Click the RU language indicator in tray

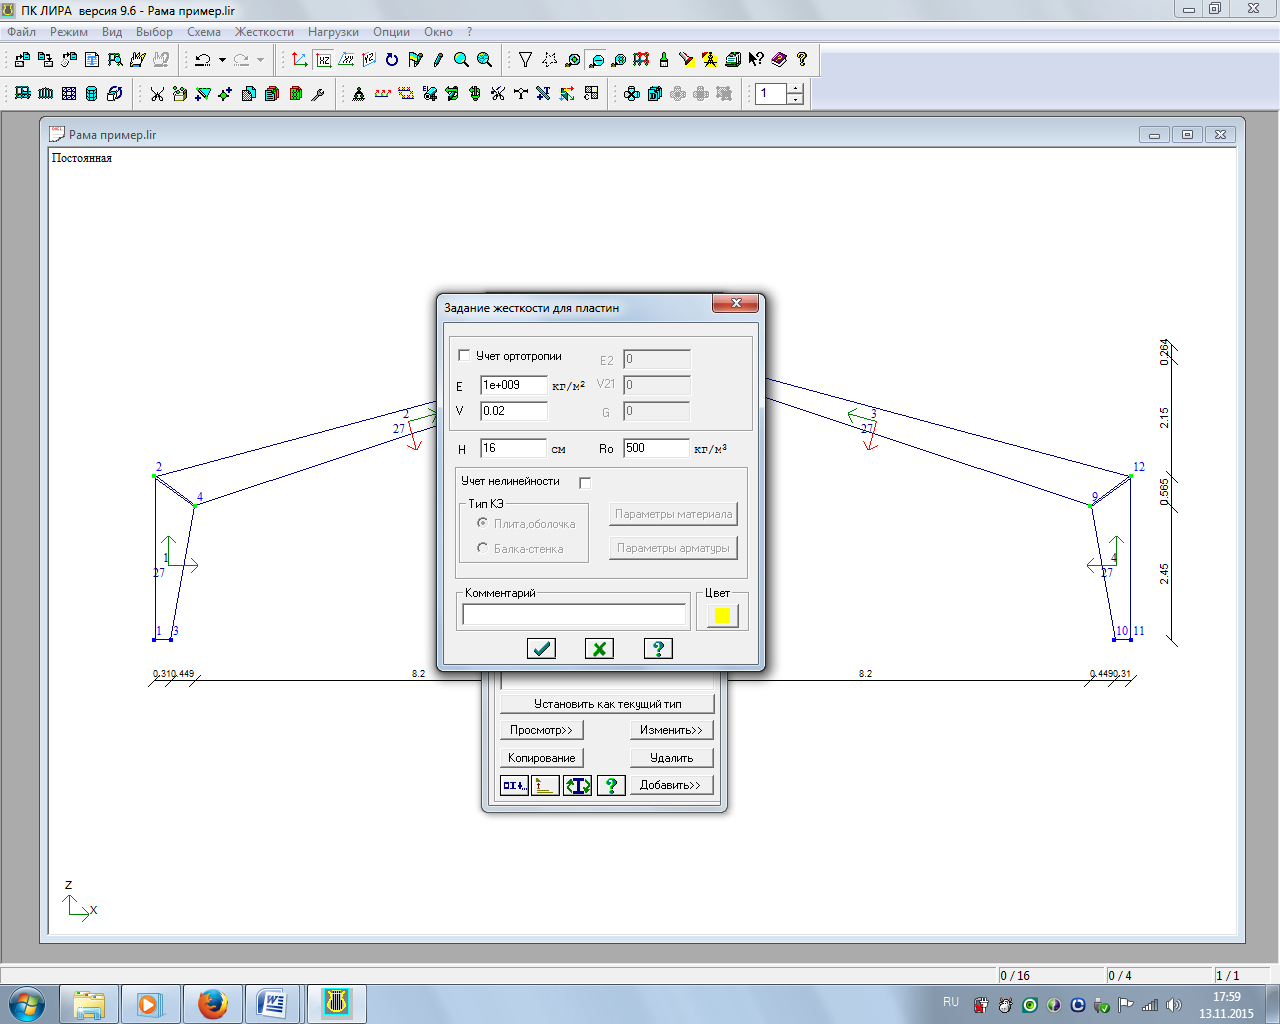(950, 1002)
